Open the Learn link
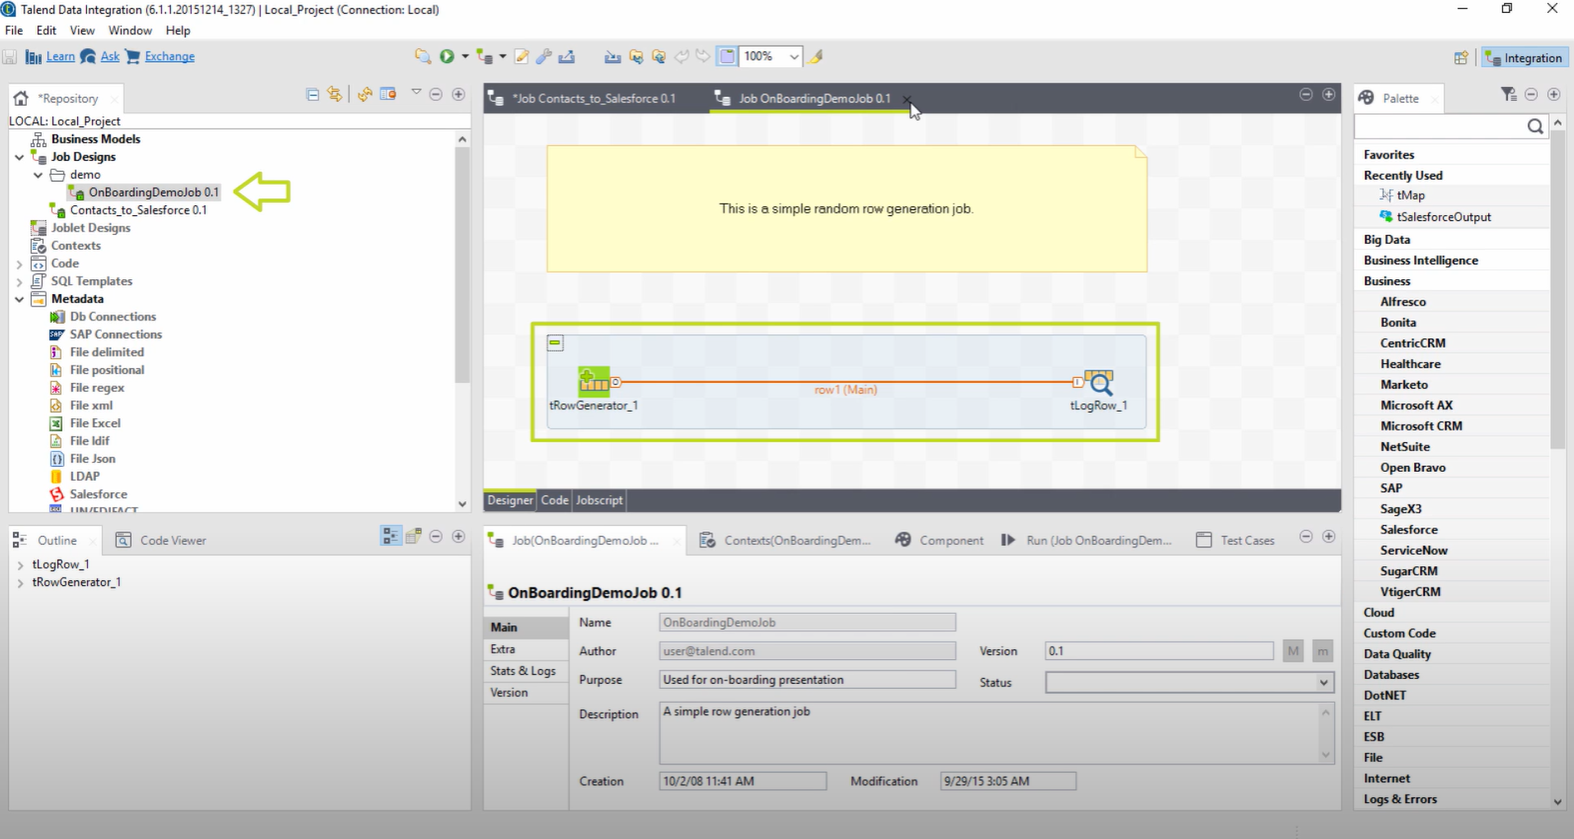The image size is (1574, 839). tap(60, 57)
